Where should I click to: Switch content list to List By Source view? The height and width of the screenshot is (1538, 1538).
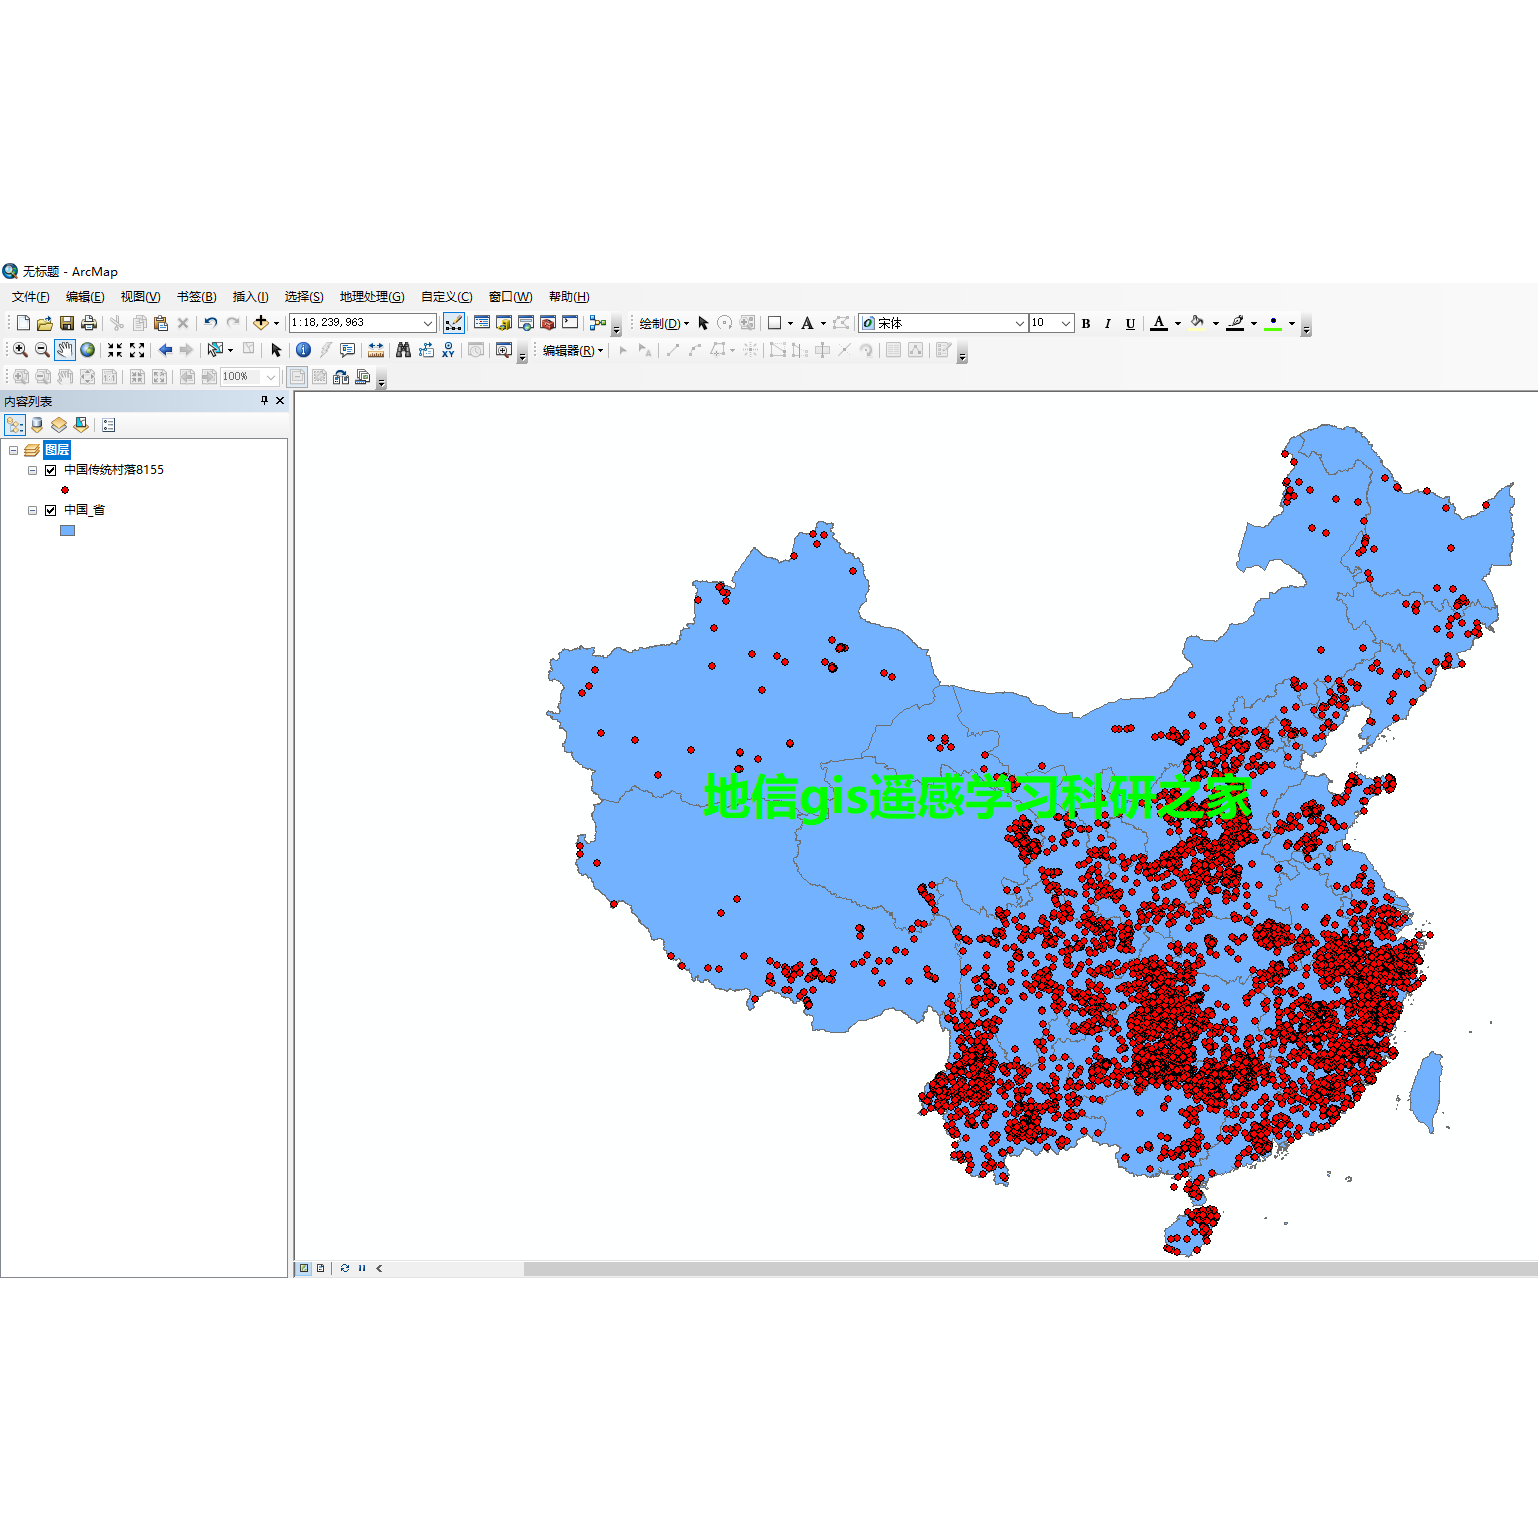click(x=37, y=424)
